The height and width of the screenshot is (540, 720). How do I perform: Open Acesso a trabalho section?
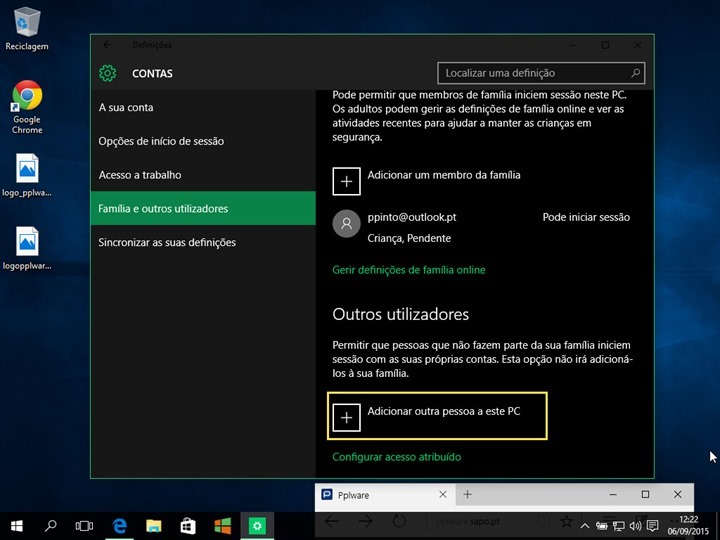[203, 175]
